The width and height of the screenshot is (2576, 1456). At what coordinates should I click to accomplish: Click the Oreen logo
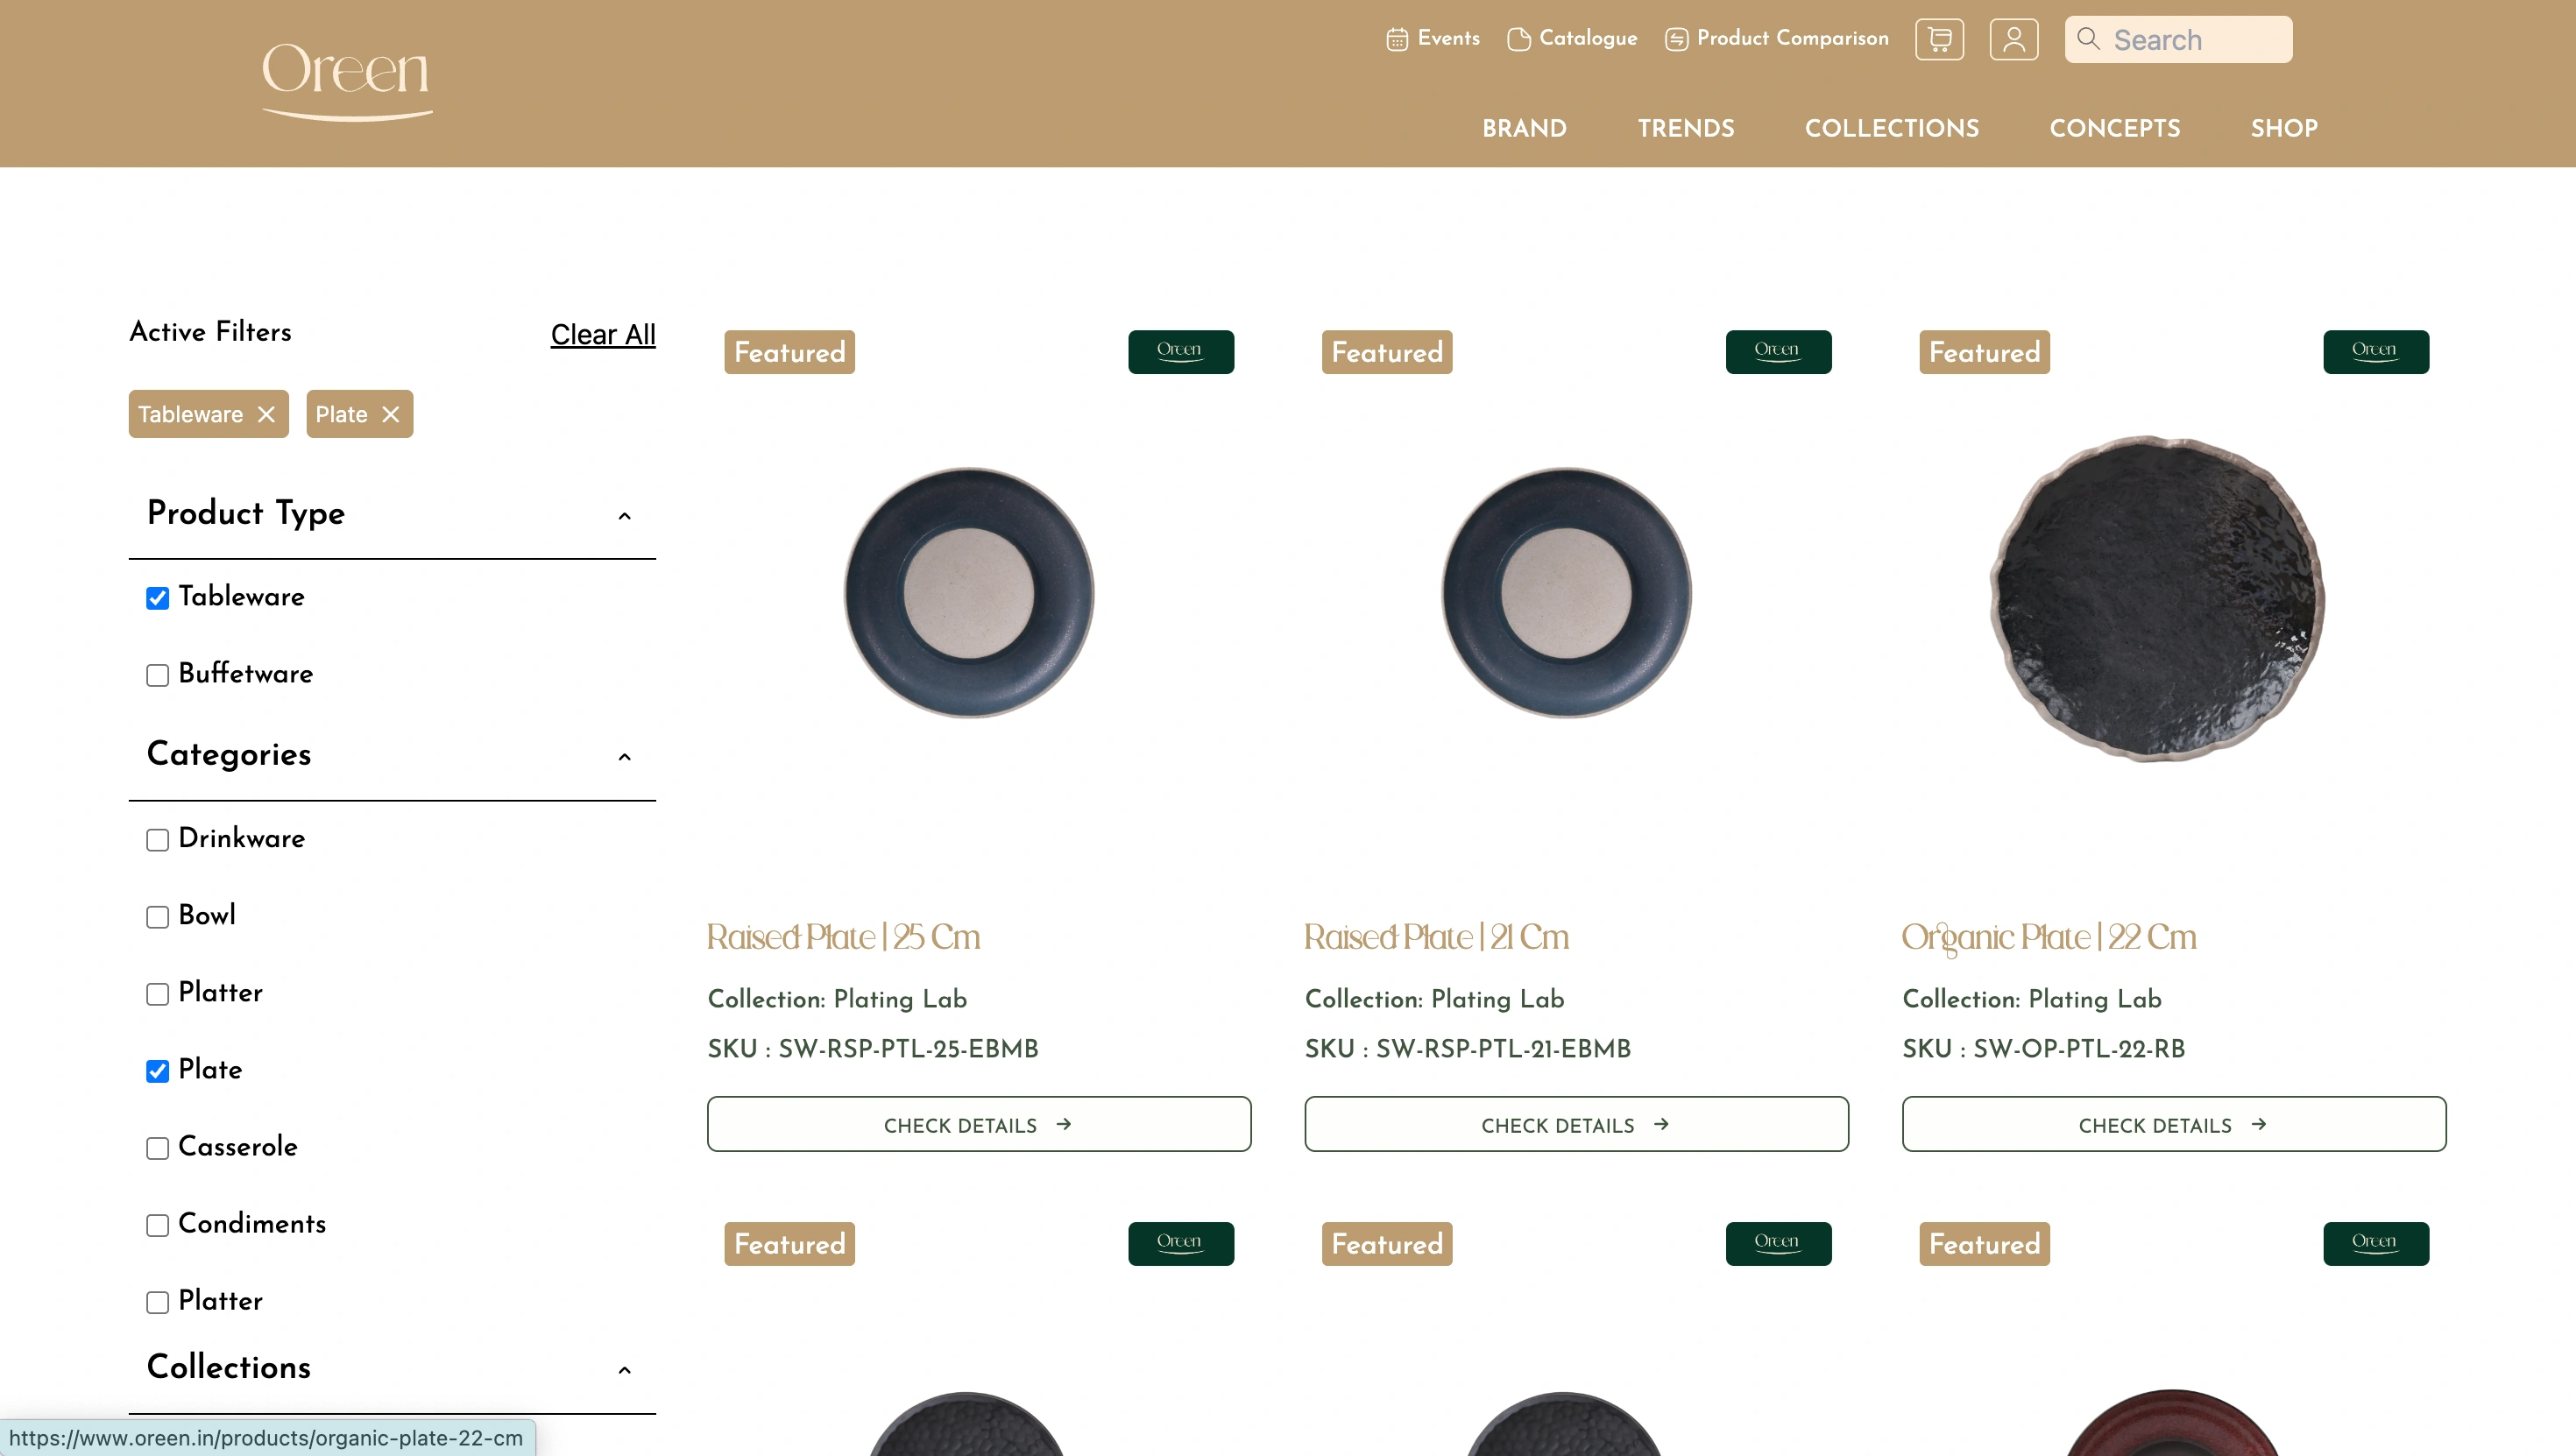(346, 80)
